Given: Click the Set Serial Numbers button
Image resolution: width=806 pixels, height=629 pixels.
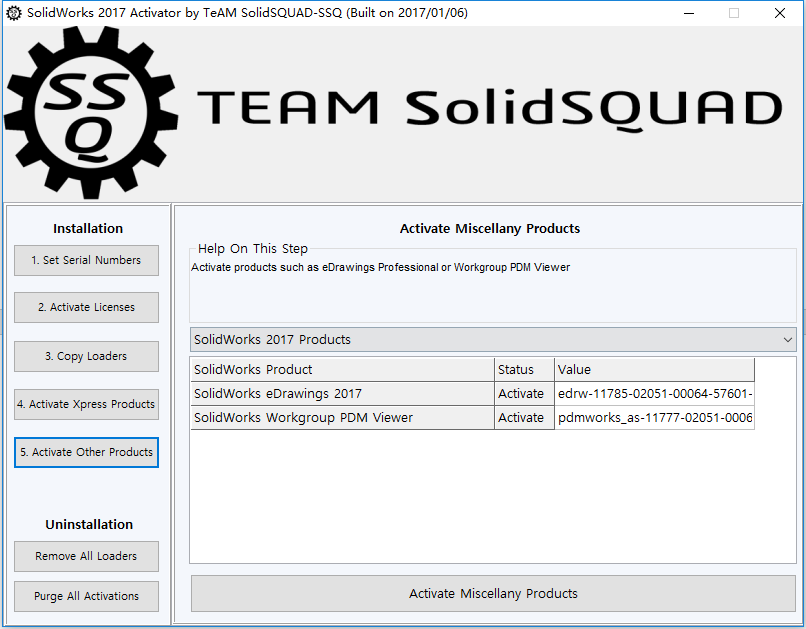Looking at the screenshot, I should (86, 260).
